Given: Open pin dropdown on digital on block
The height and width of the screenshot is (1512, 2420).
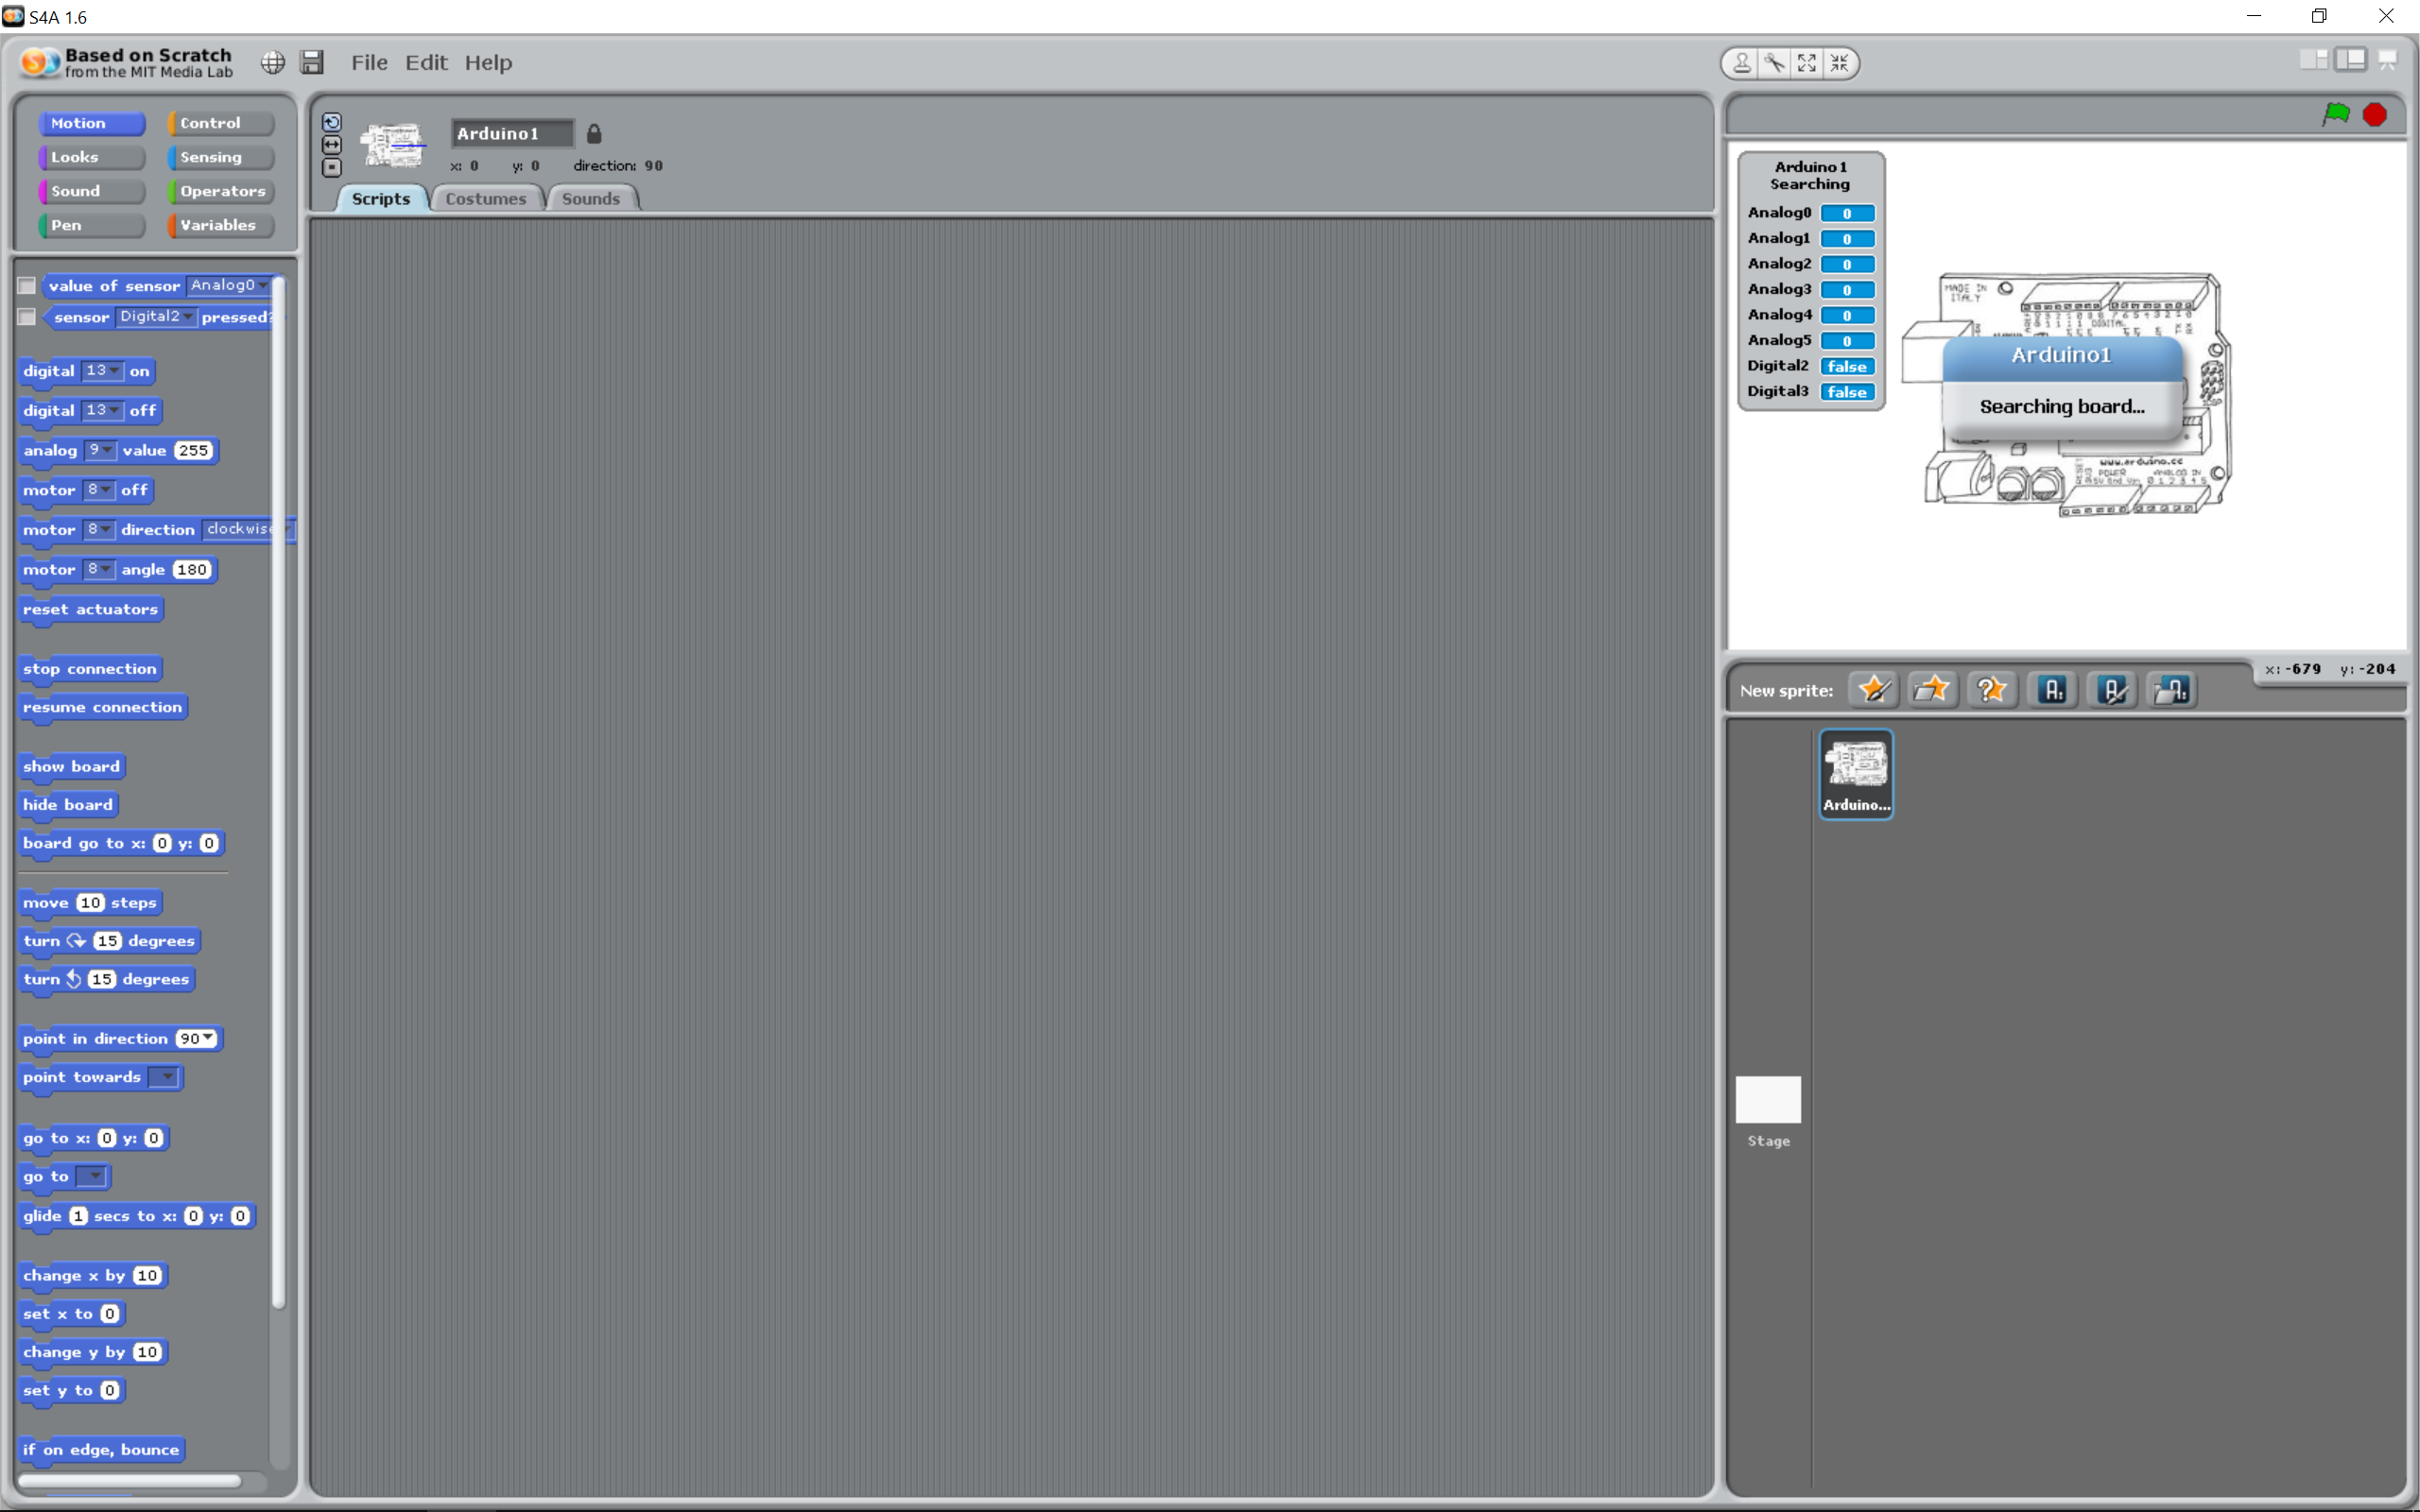Looking at the screenshot, I should coord(102,370).
